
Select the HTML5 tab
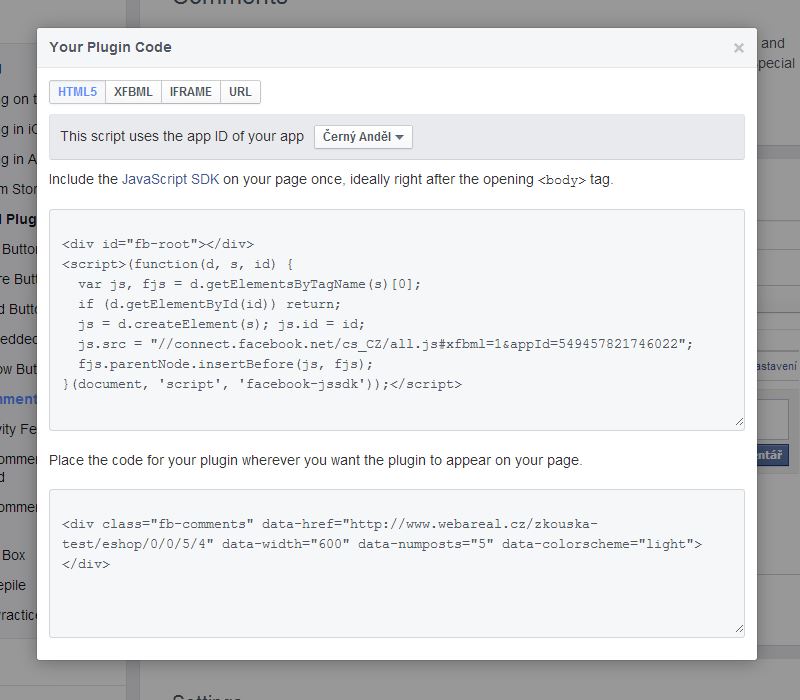point(78,92)
